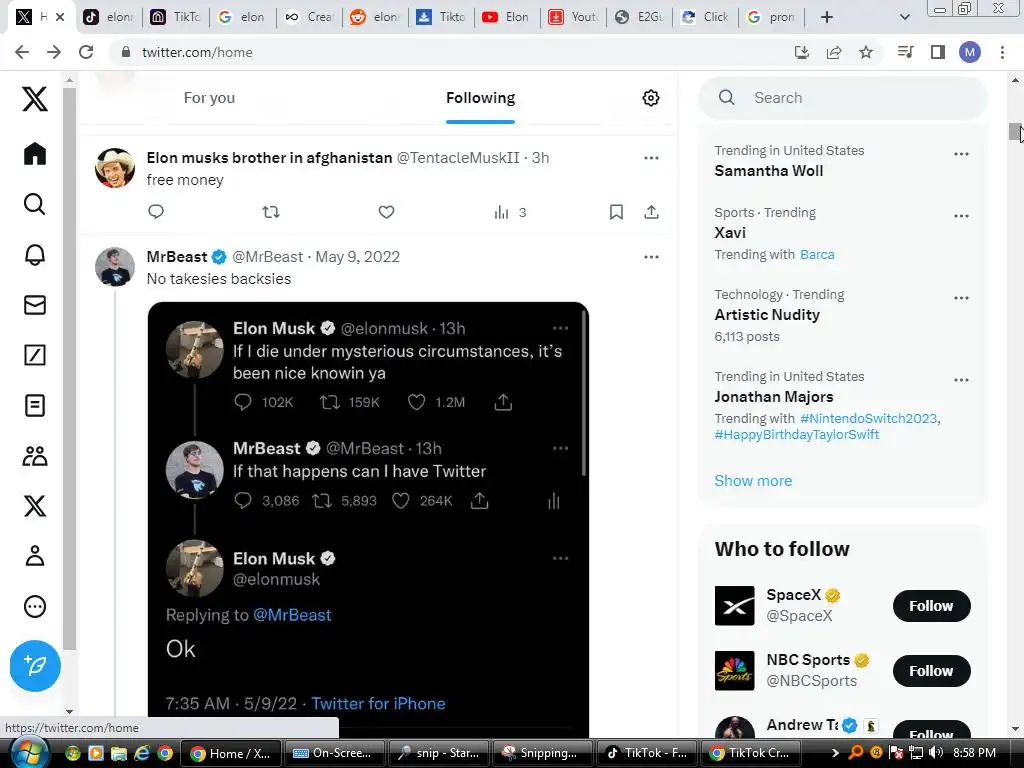The height and width of the screenshot is (768, 1024).
Task: Follow SpaceX account
Action: pyautogui.click(x=931, y=606)
